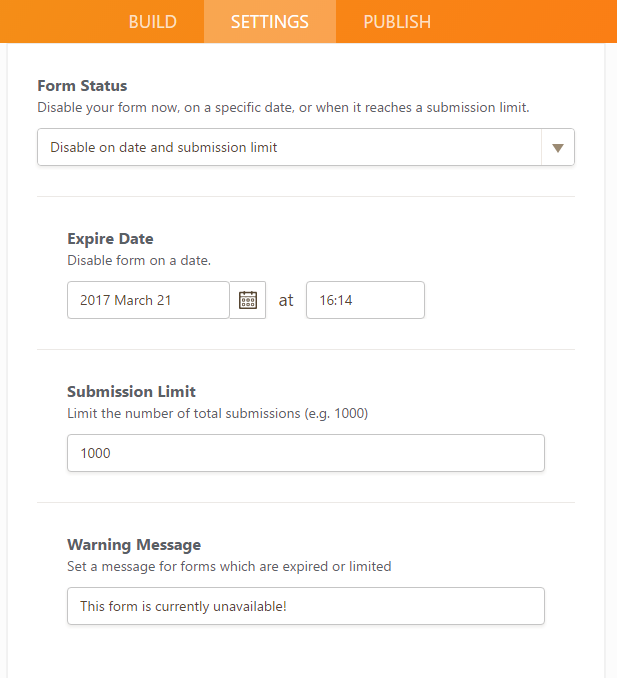617x678 pixels.
Task: Focus the Warning Message text field
Action: [x=305, y=606]
